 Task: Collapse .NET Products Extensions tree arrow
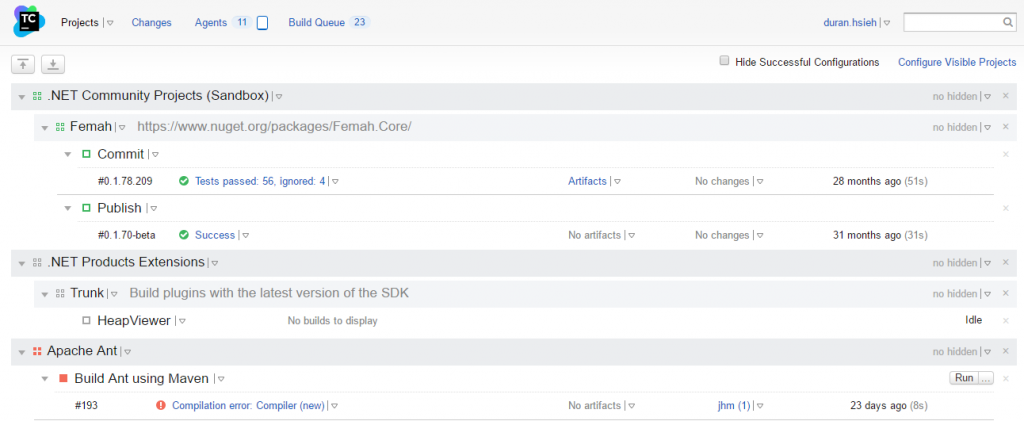[x=22, y=264]
